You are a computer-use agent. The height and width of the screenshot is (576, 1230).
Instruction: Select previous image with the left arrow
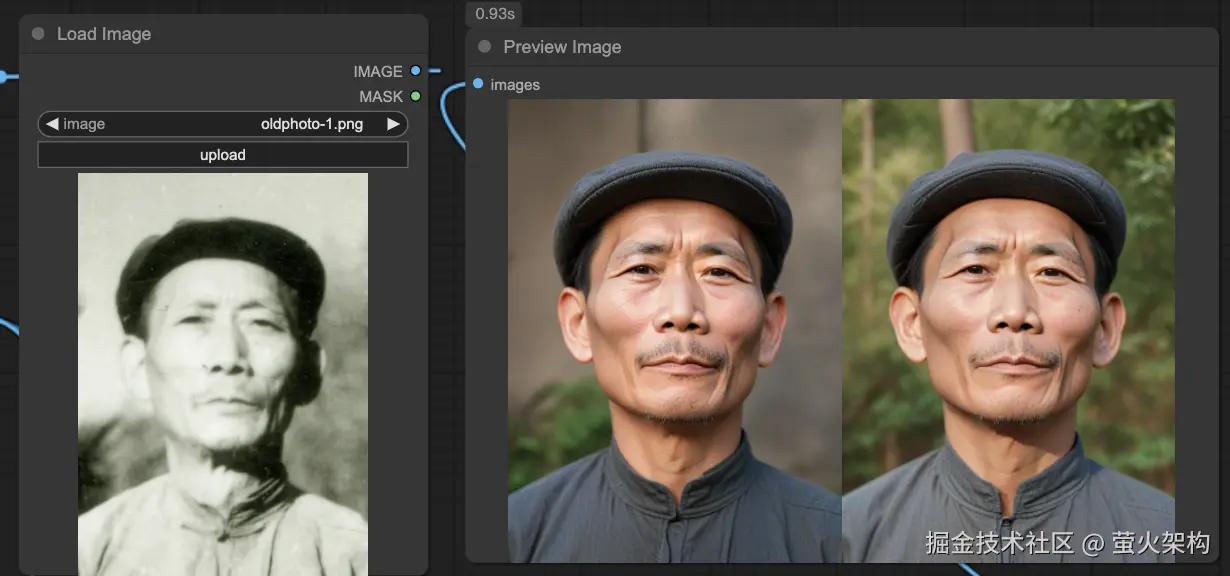52,124
